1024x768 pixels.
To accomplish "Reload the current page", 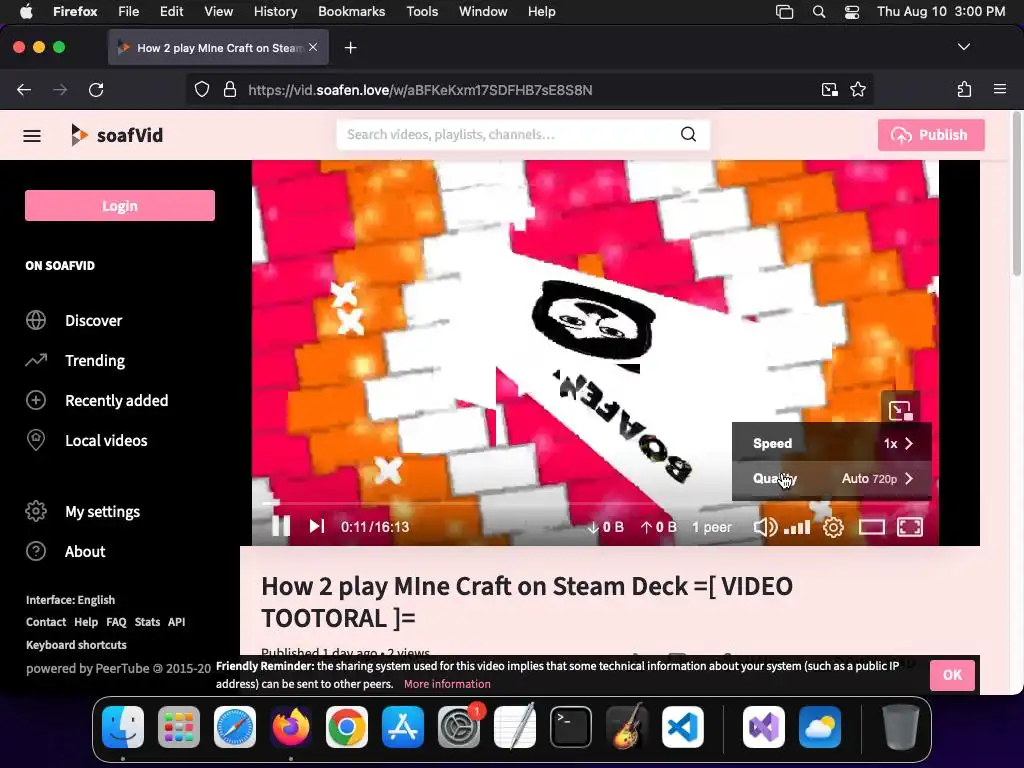I will (96, 89).
